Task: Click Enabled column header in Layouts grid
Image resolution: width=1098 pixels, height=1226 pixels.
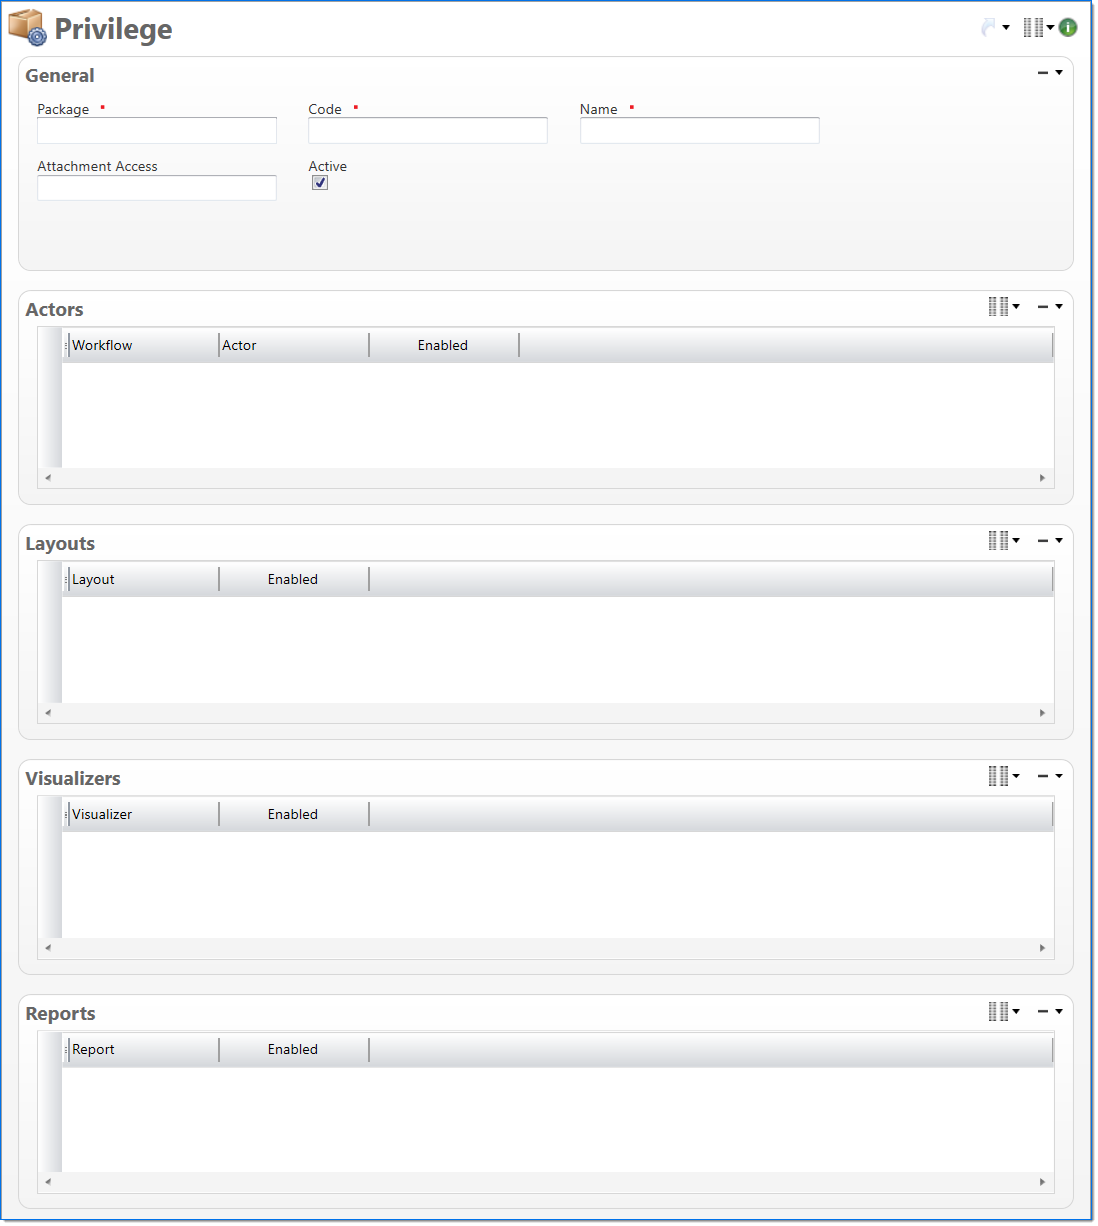Action: coord(293,580)
